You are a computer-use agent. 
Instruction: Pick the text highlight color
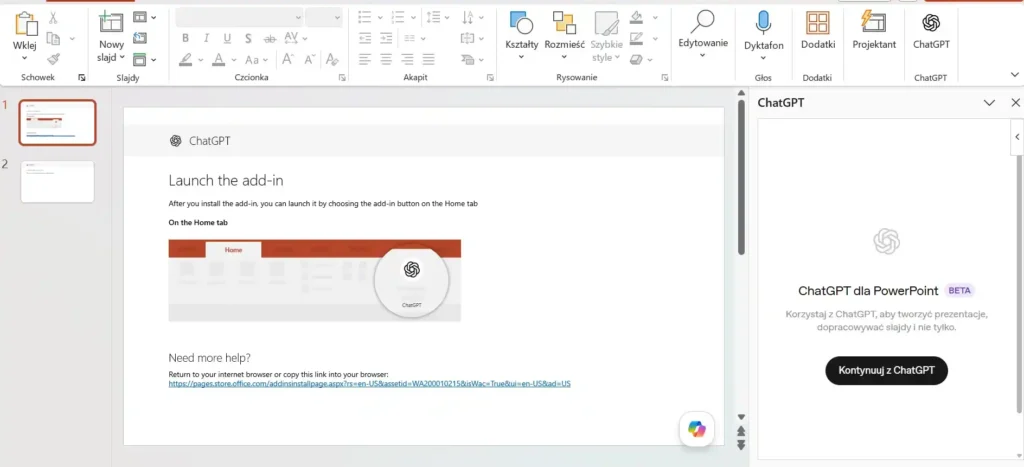click(x=186, y=59)
